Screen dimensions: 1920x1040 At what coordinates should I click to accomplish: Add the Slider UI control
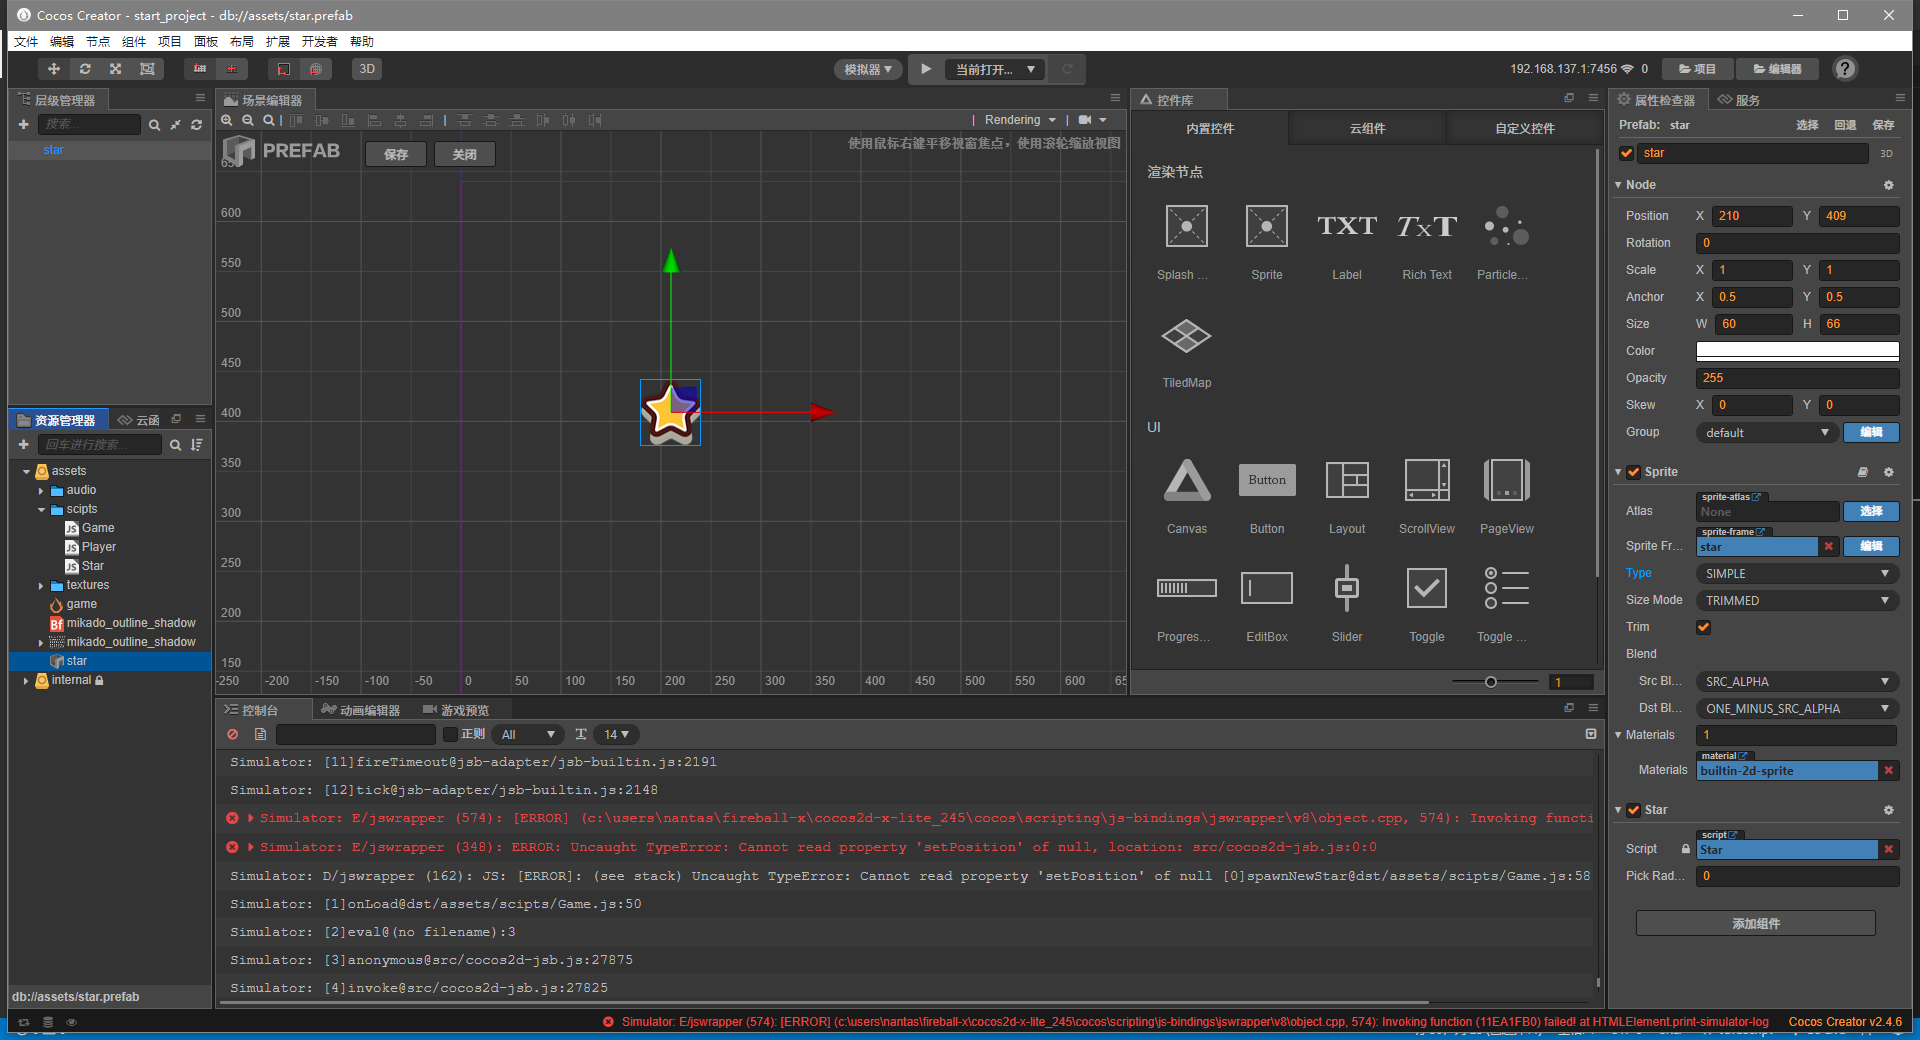coord(1347,604)
